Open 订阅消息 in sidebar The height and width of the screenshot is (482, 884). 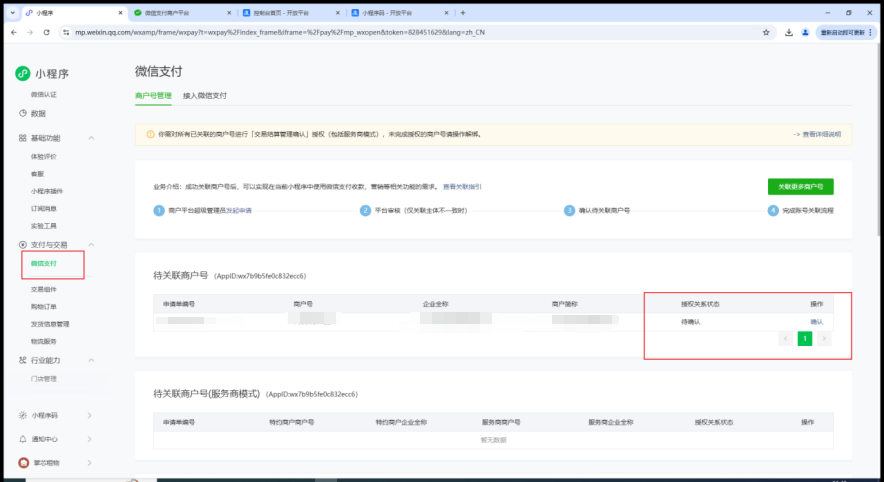point(44,209)
